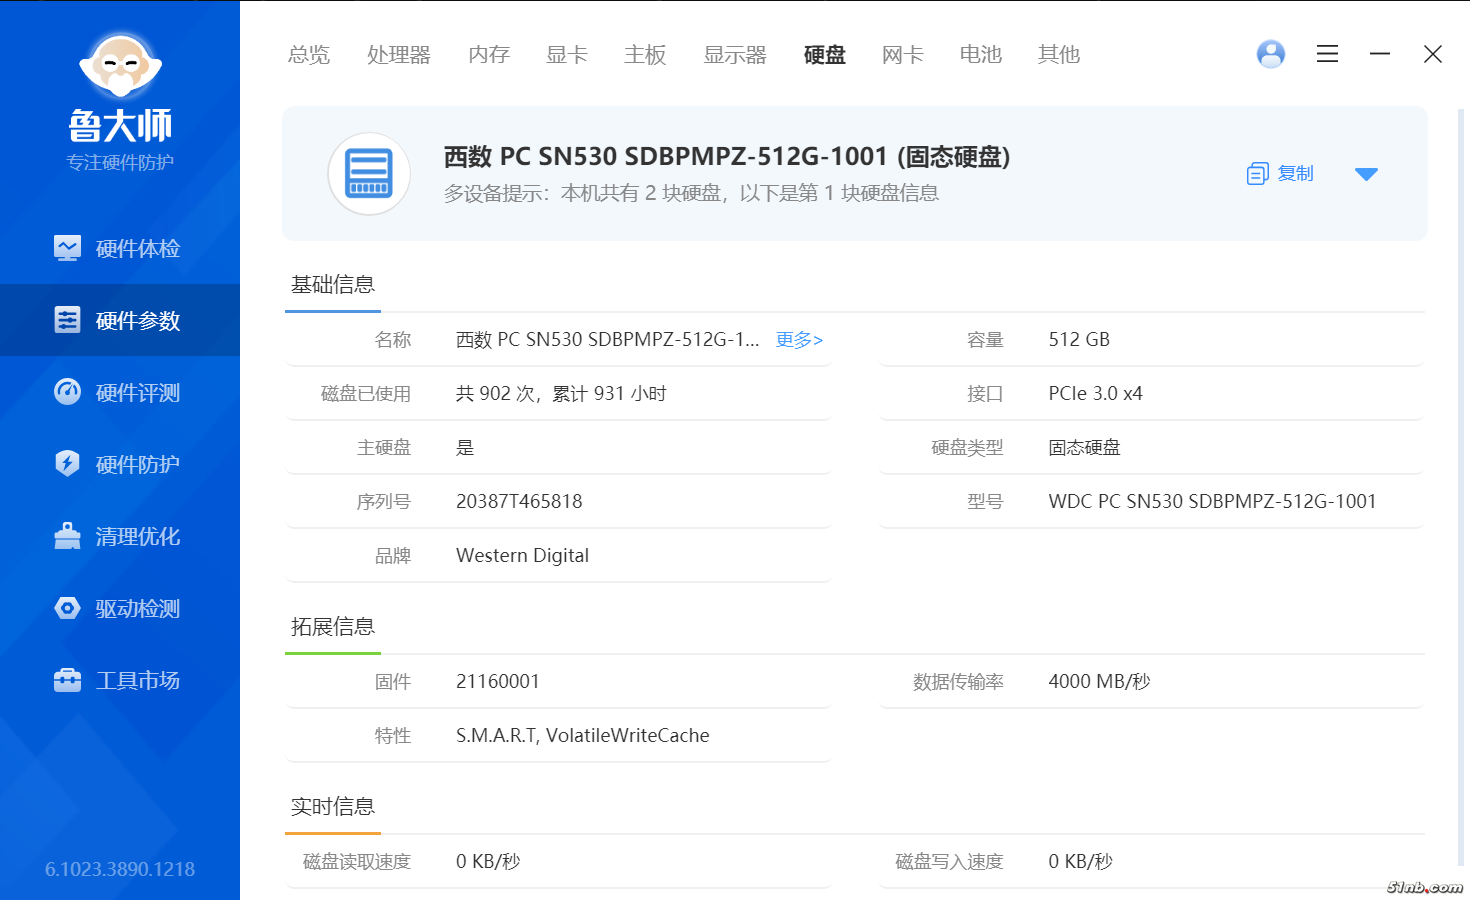Click the user account avatar icon
Screen dimensions: 1470x900
pos(1270,54)
